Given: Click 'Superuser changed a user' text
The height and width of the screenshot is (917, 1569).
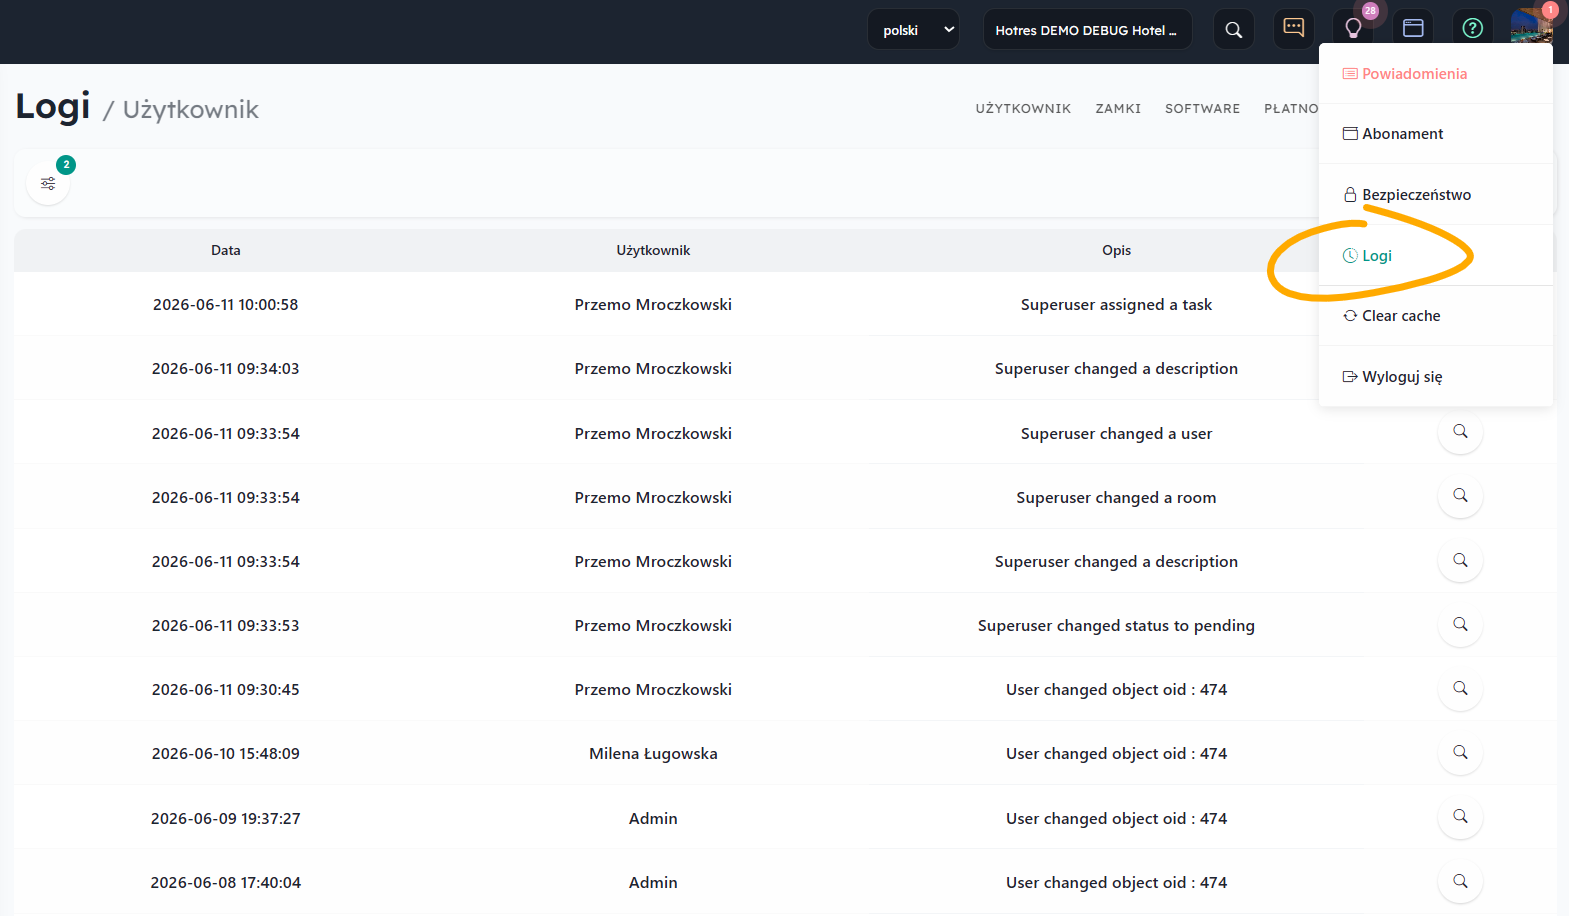Looking at the screenshot, I should point(1116,434).
